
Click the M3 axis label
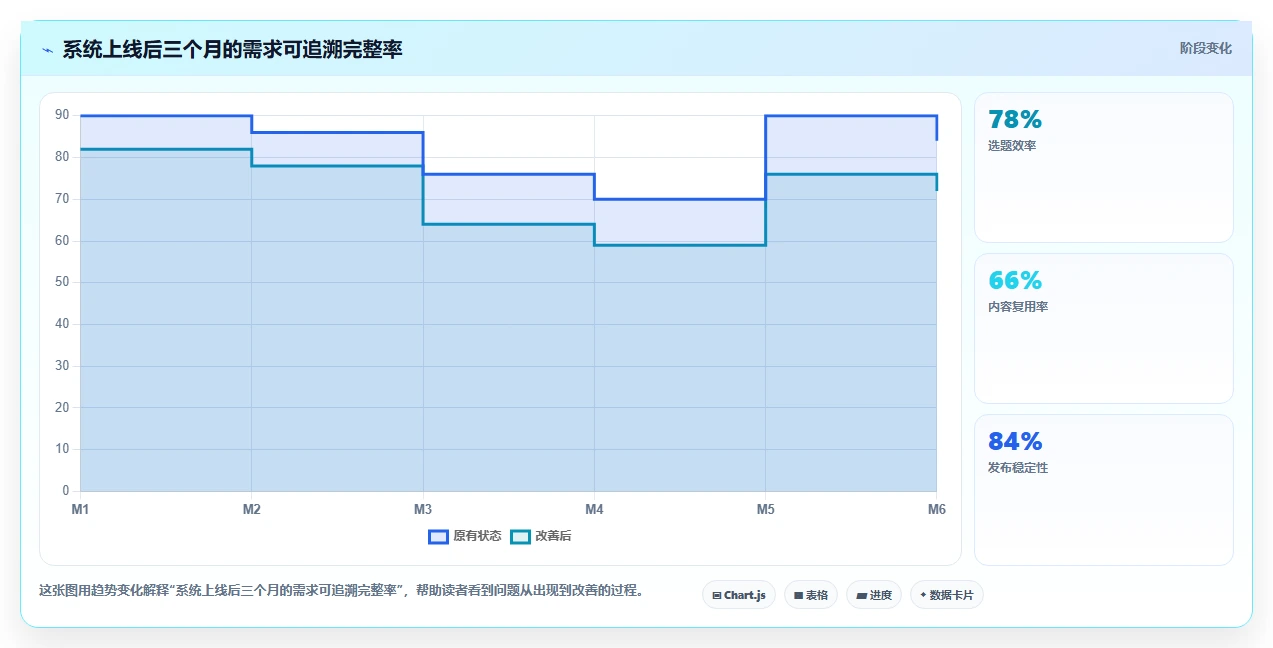(x=423, y=509)
